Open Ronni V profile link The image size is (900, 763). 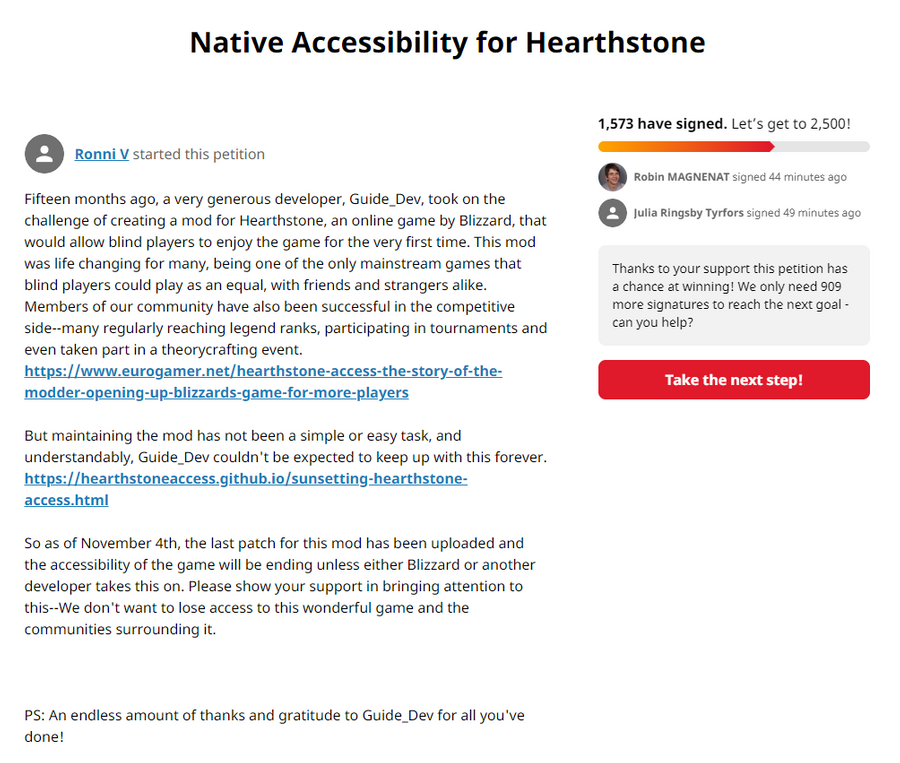click(101, 154)
